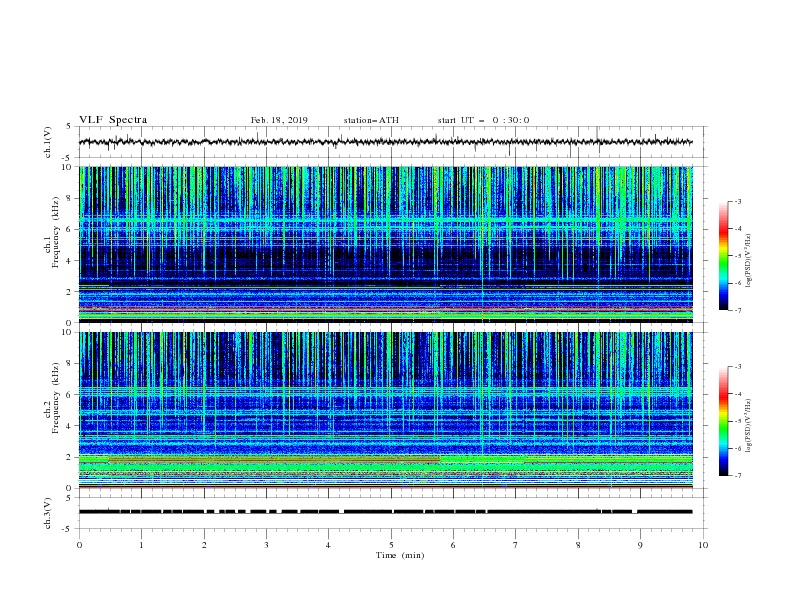
Task: Select the ch.2 color bar log(PSD) label
Action: click(748, 426)
